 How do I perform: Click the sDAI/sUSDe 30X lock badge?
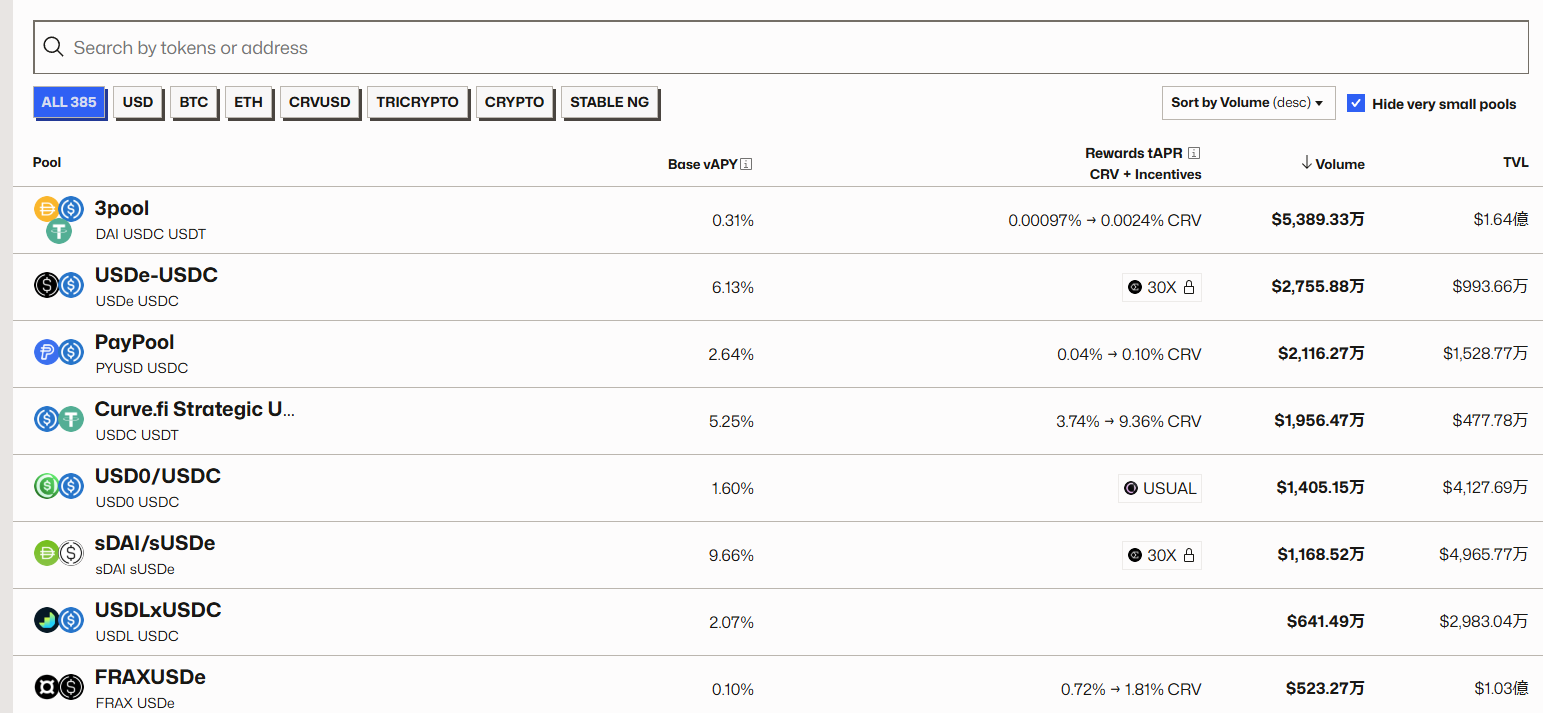tap(1161, 555)
